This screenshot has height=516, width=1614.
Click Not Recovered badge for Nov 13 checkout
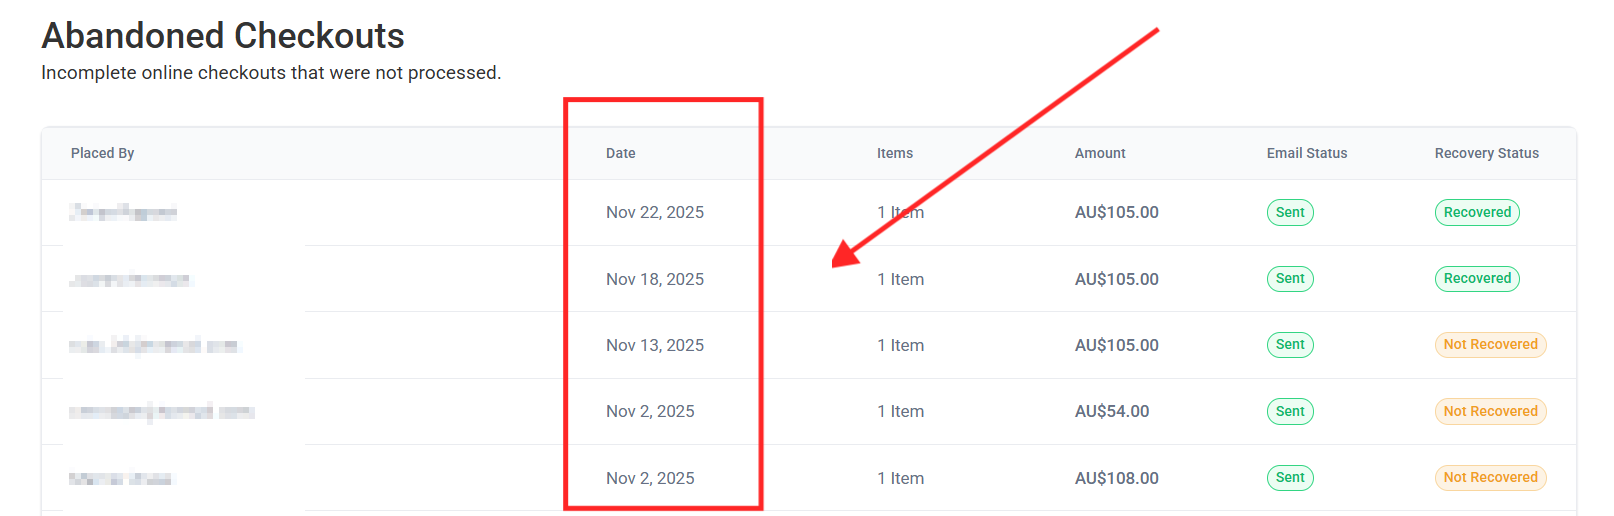[x=1489, y=344]
